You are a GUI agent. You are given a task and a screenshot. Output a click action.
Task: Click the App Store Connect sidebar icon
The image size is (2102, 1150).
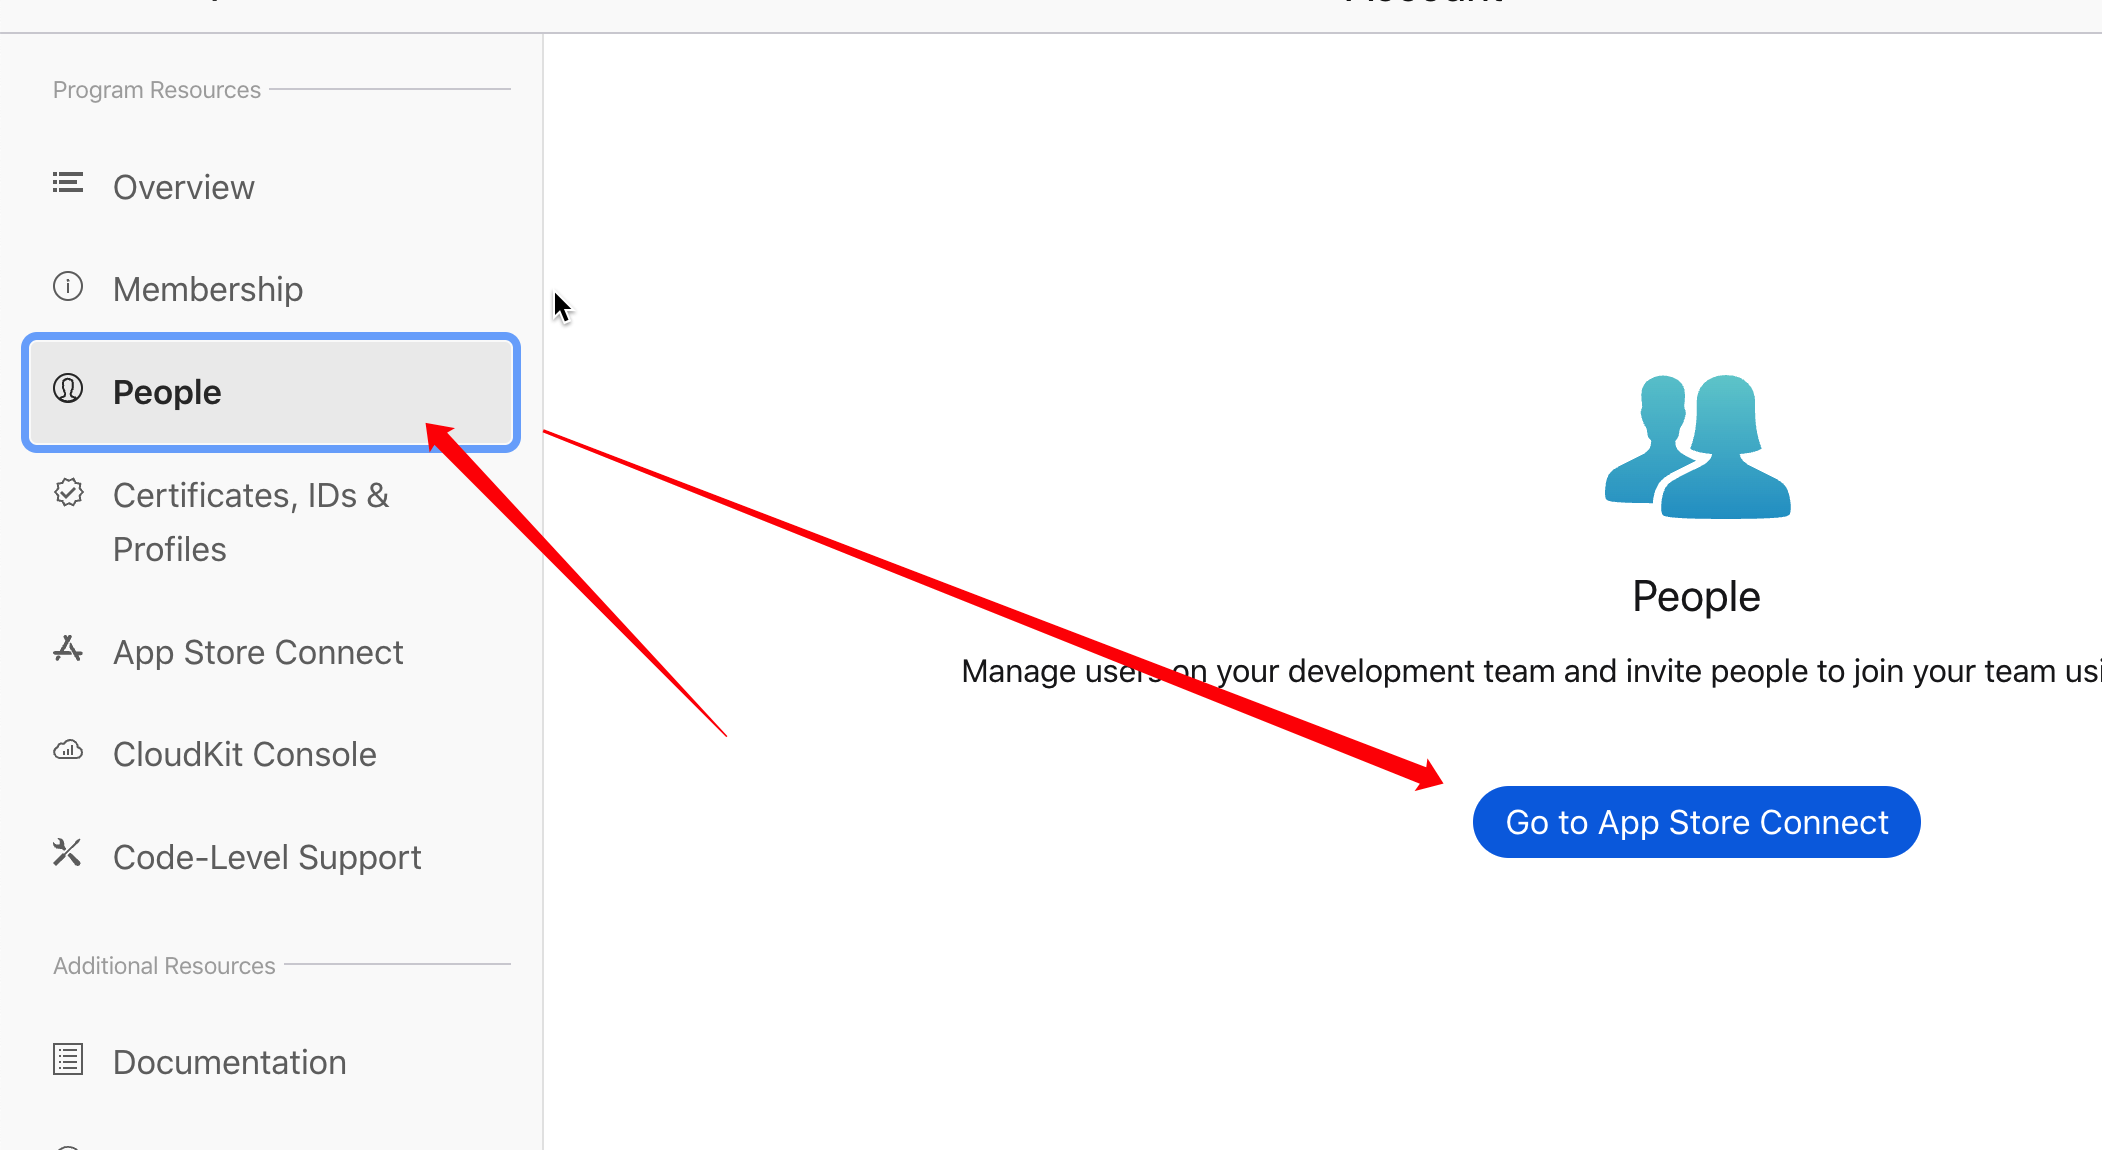tap(68, 650)
